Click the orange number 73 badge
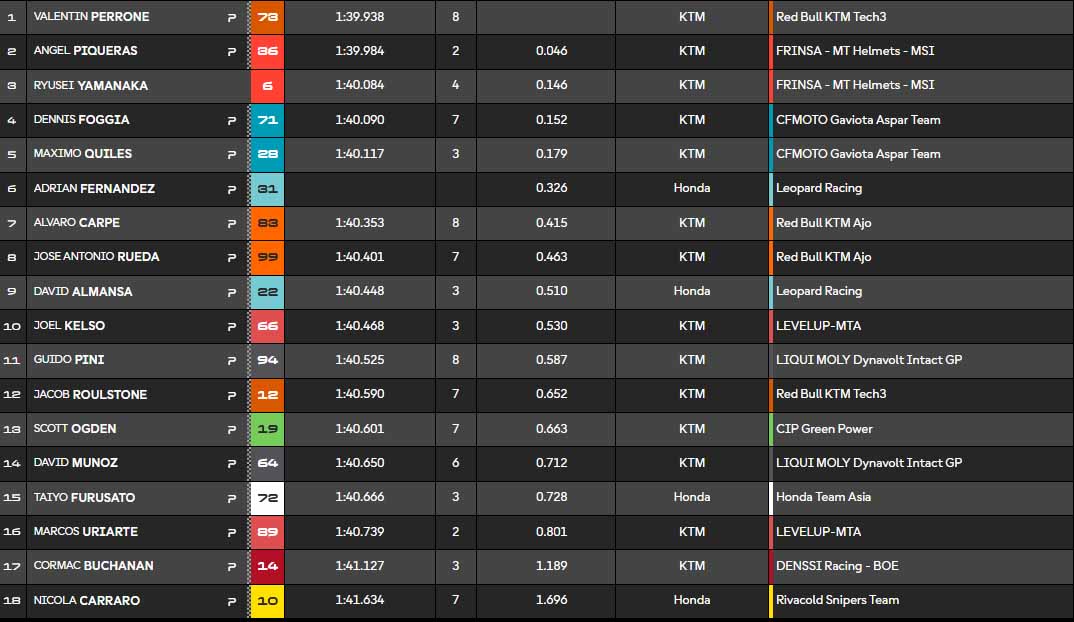The width and height of the screenshot is (1074, 622). click(268, 17)
